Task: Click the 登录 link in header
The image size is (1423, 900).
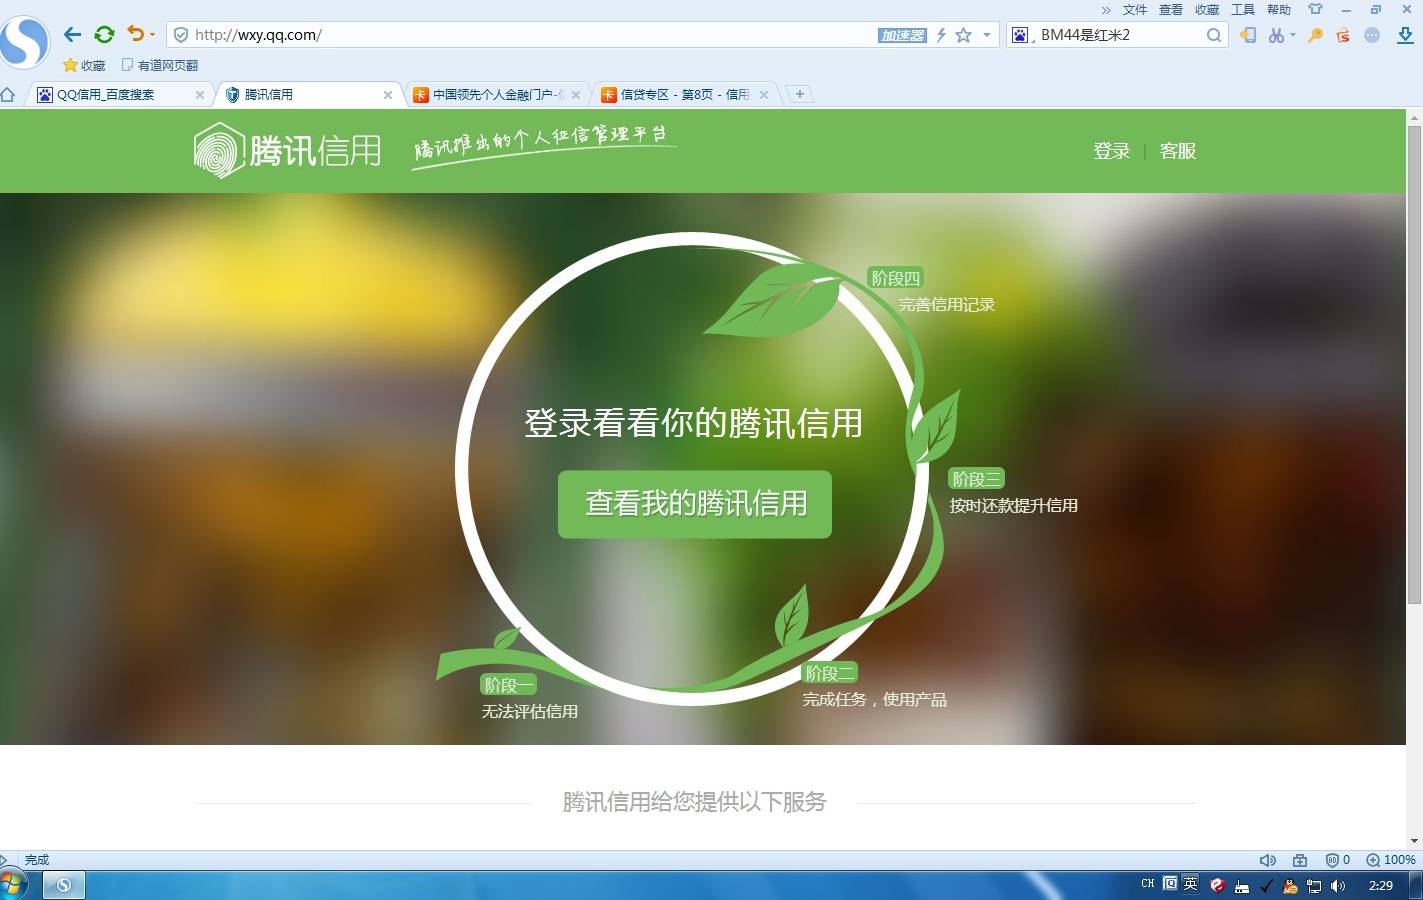Action: (x=1111, y=151)
